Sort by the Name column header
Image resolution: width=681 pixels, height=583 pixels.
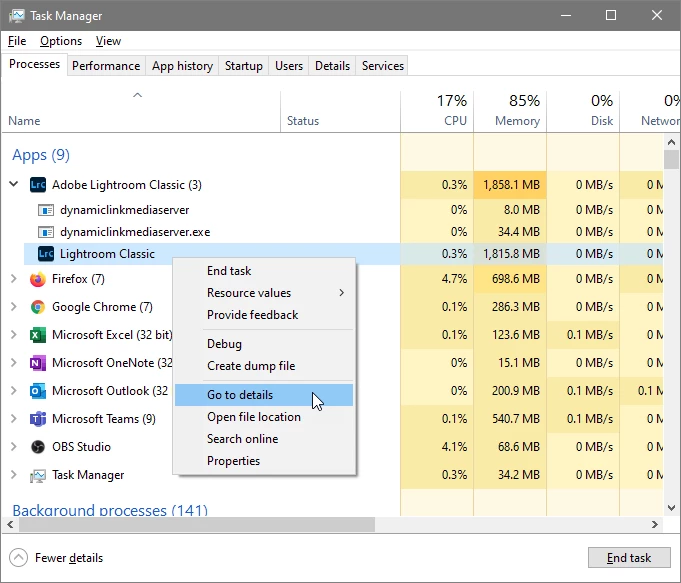click(x=141, y=112)
